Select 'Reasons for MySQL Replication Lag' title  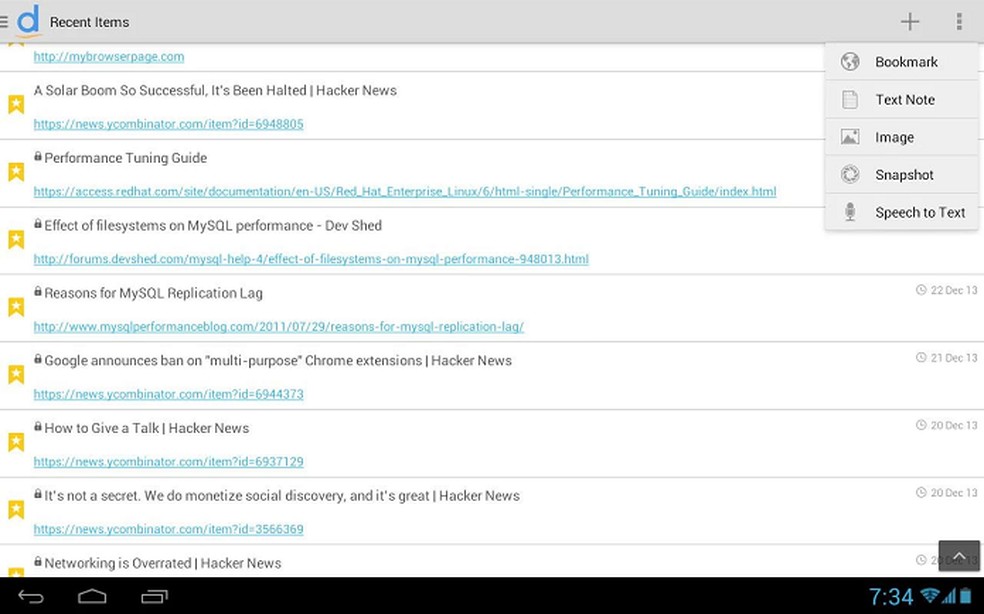tap(153, 293)
